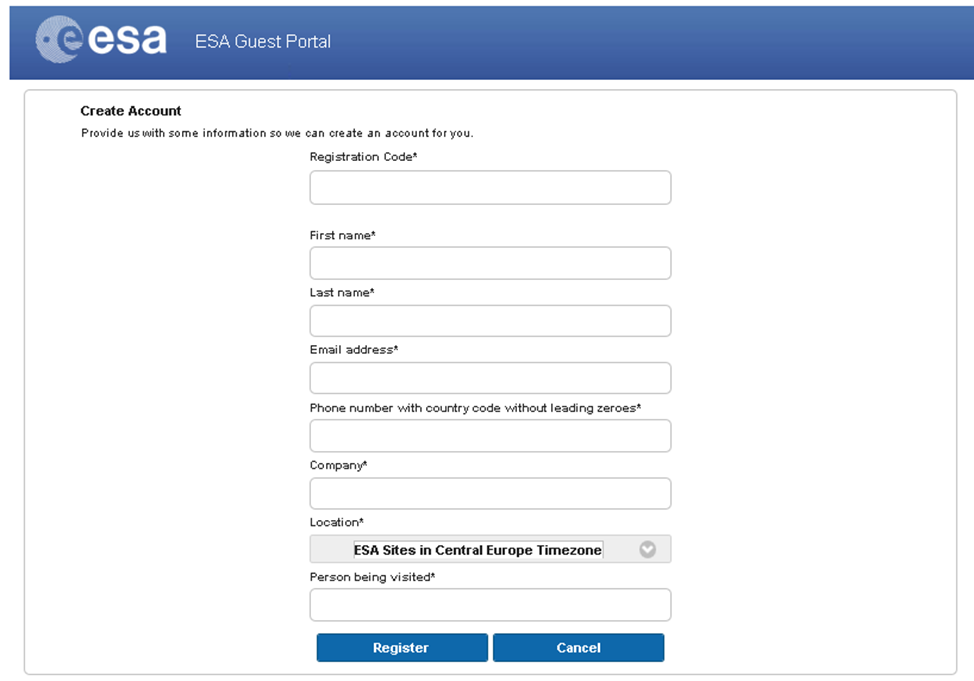Open the ESA Sites in Central Europe Timezone dropdown
Screen dimensions: 974x681
(490, 549)
